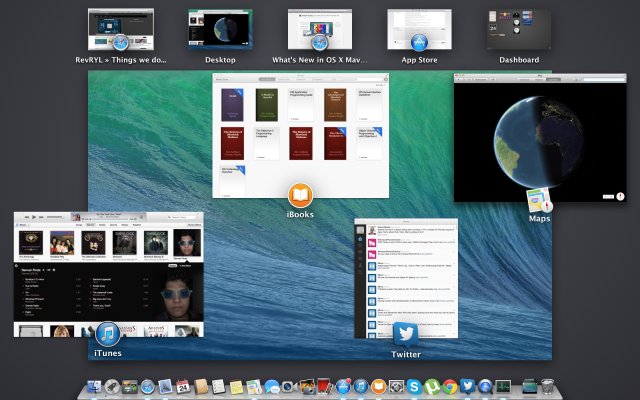Click iTunes Store button in iTunes window
Image resolution: width=640 pixels, height=400 pixels.
tap(194, 225)
